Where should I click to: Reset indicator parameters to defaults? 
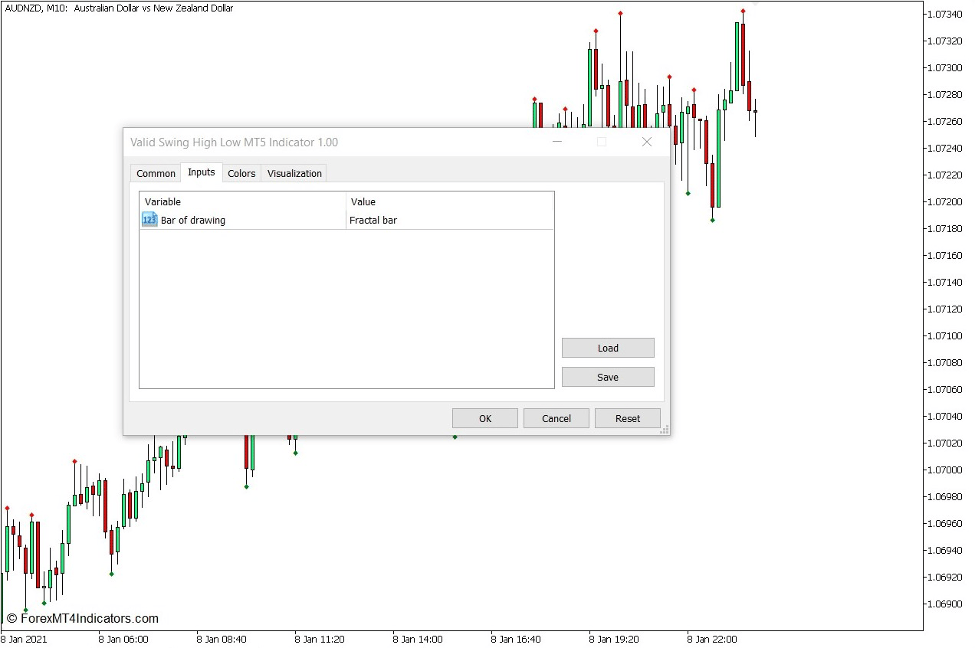[x=628, y=418]
